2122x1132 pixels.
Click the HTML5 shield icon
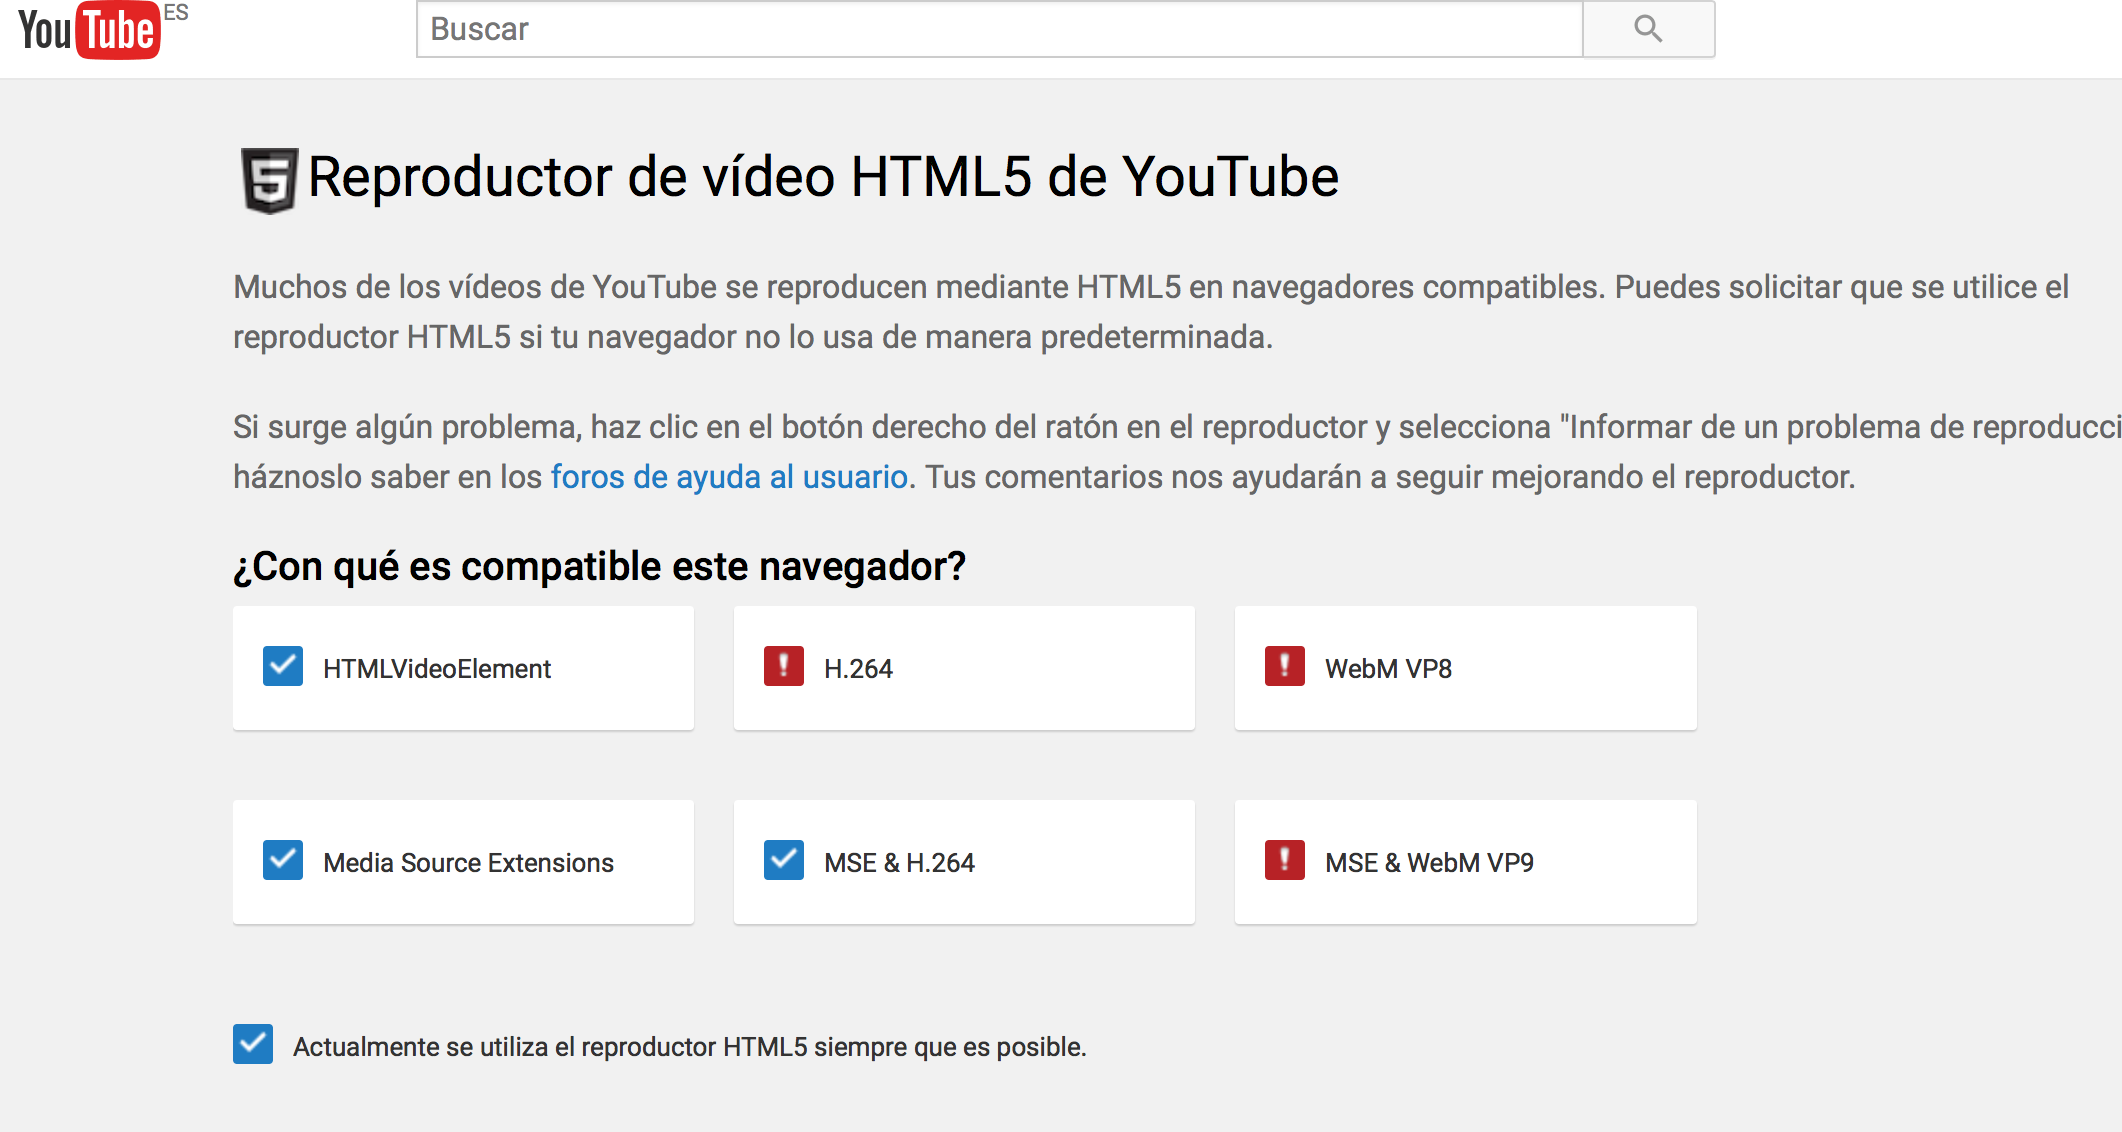coord(269,180)
